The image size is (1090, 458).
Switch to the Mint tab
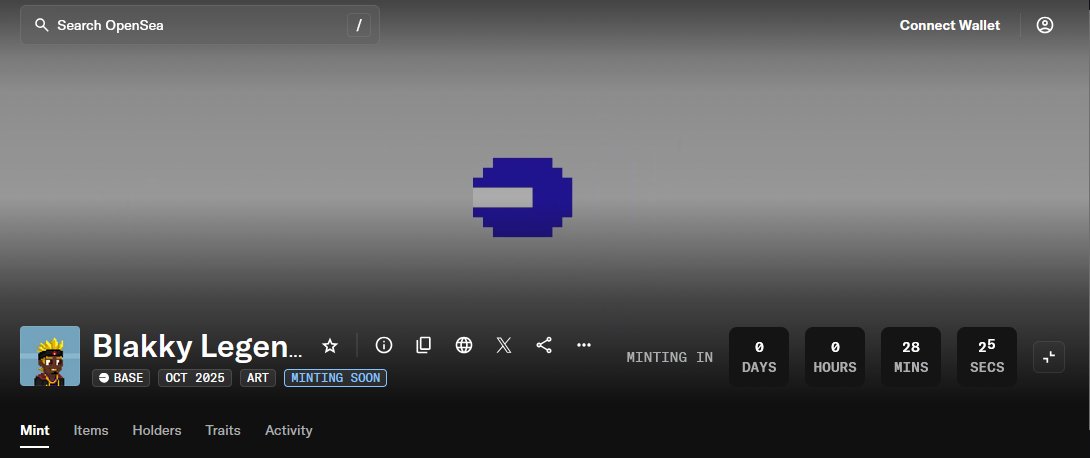click(35, 430)
